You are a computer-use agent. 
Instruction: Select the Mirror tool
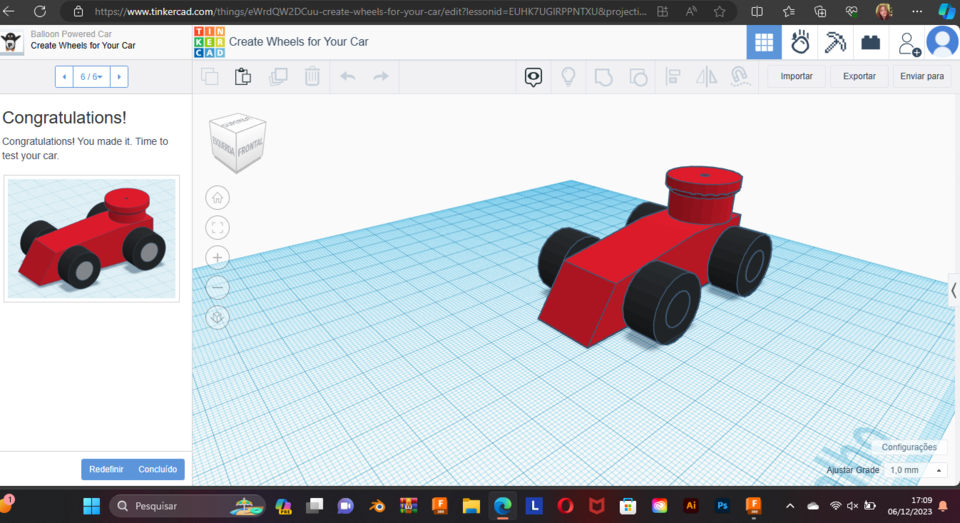tap(707, 77)
